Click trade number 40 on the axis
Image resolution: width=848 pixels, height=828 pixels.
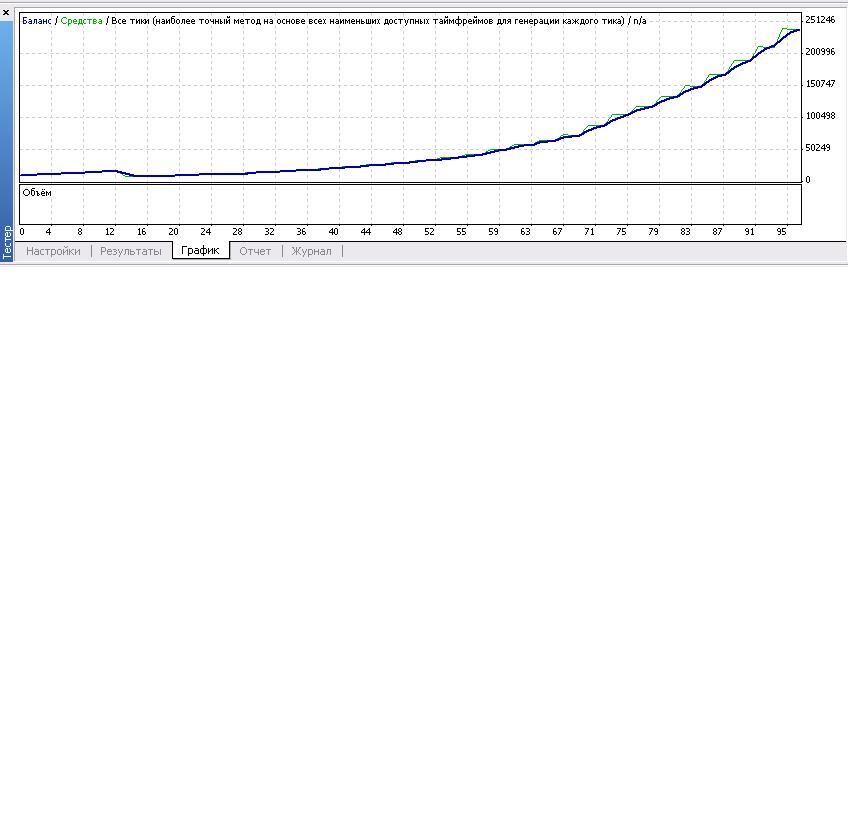pyautogui.click(x=334, y=232)
